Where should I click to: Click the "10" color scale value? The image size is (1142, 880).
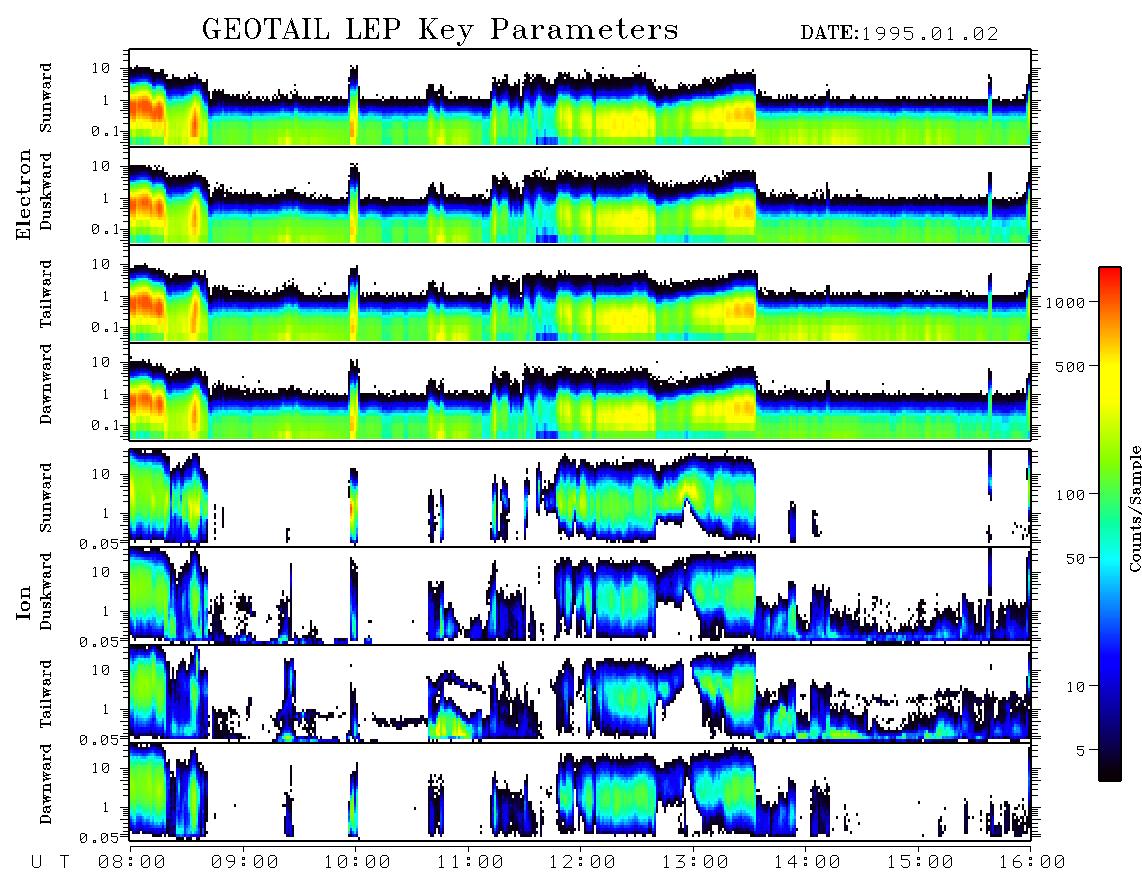pos(1075,687)
